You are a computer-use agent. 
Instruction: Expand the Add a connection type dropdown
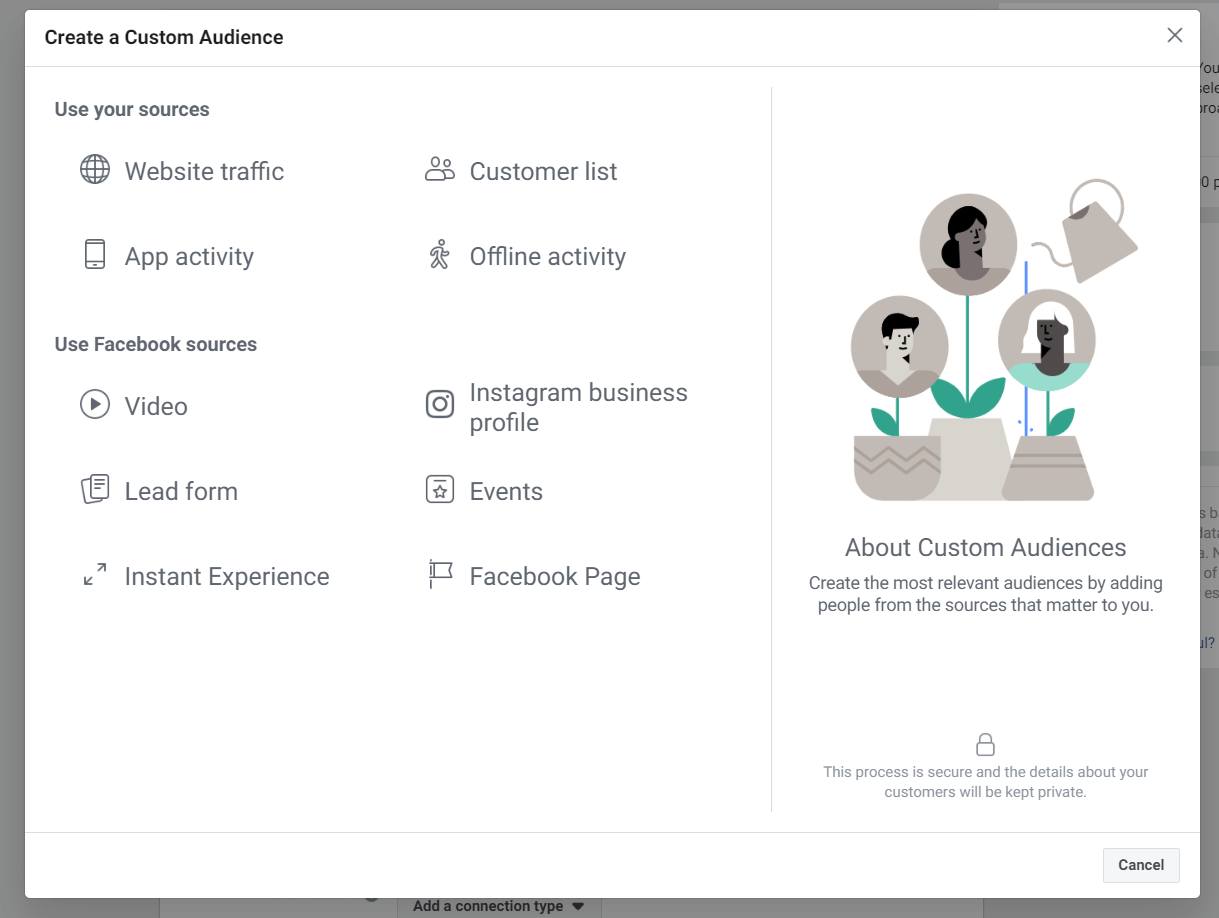(499, 906)
